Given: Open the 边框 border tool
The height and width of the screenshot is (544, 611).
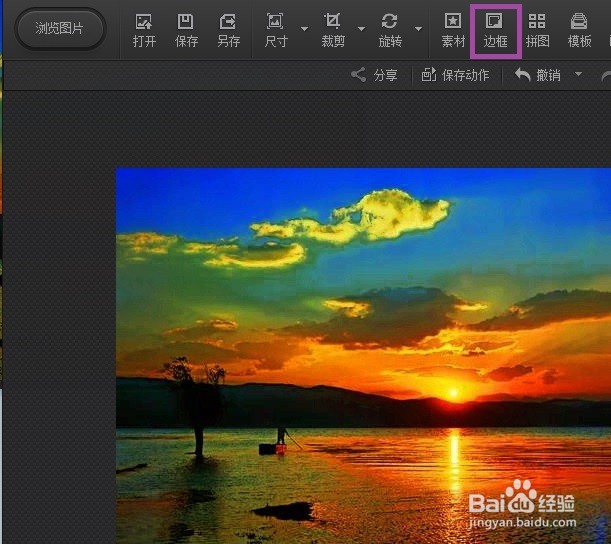Looking at the screenshot, I should [495, 30].
